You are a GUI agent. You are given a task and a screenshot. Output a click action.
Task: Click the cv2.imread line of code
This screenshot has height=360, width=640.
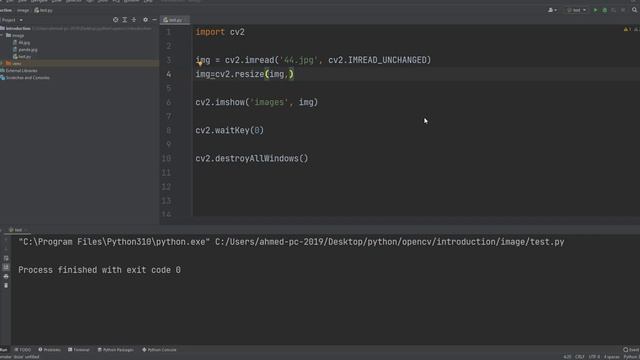point(313,60)
